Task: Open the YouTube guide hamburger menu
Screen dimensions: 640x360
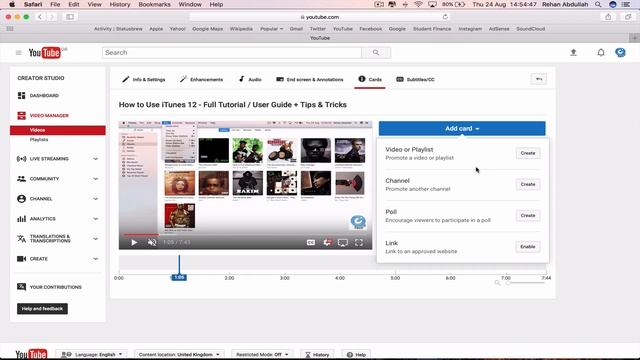Action: point(18,53)
